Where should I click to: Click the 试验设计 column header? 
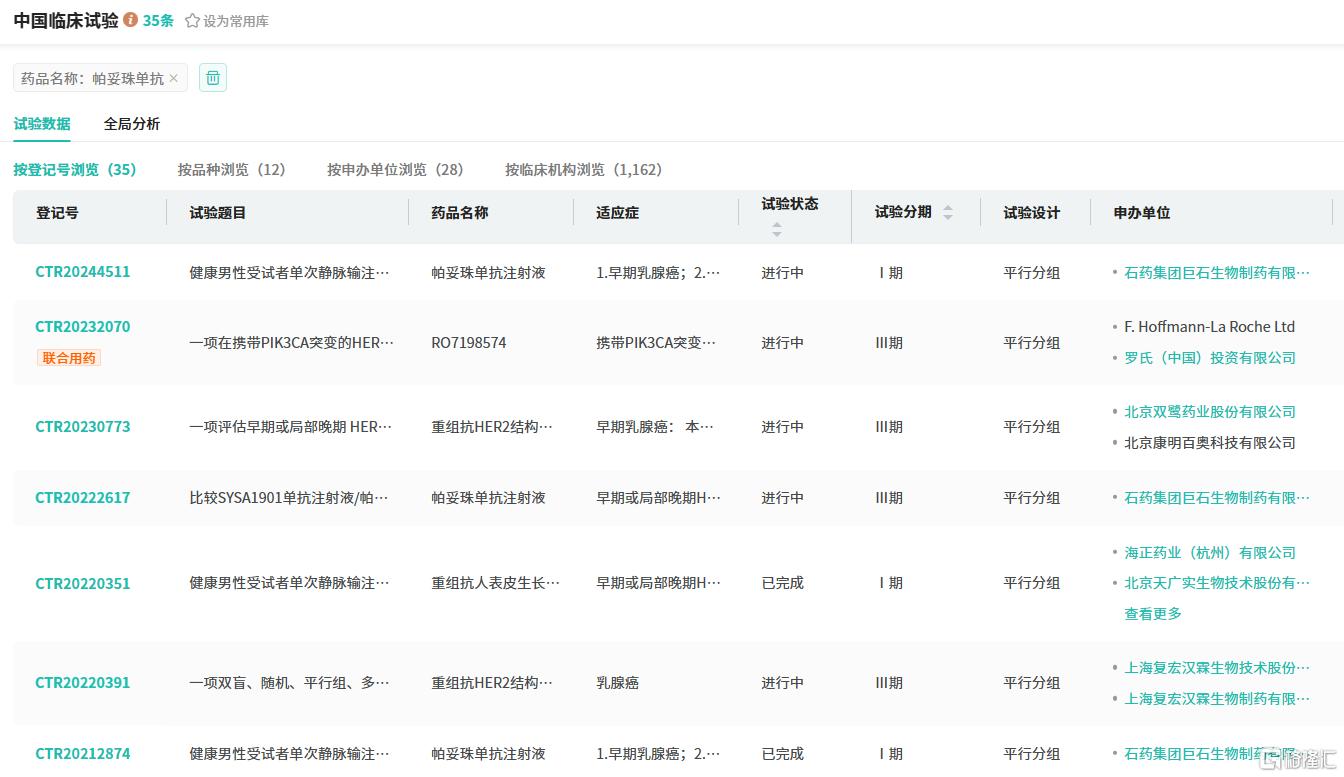coord(1032,213)
